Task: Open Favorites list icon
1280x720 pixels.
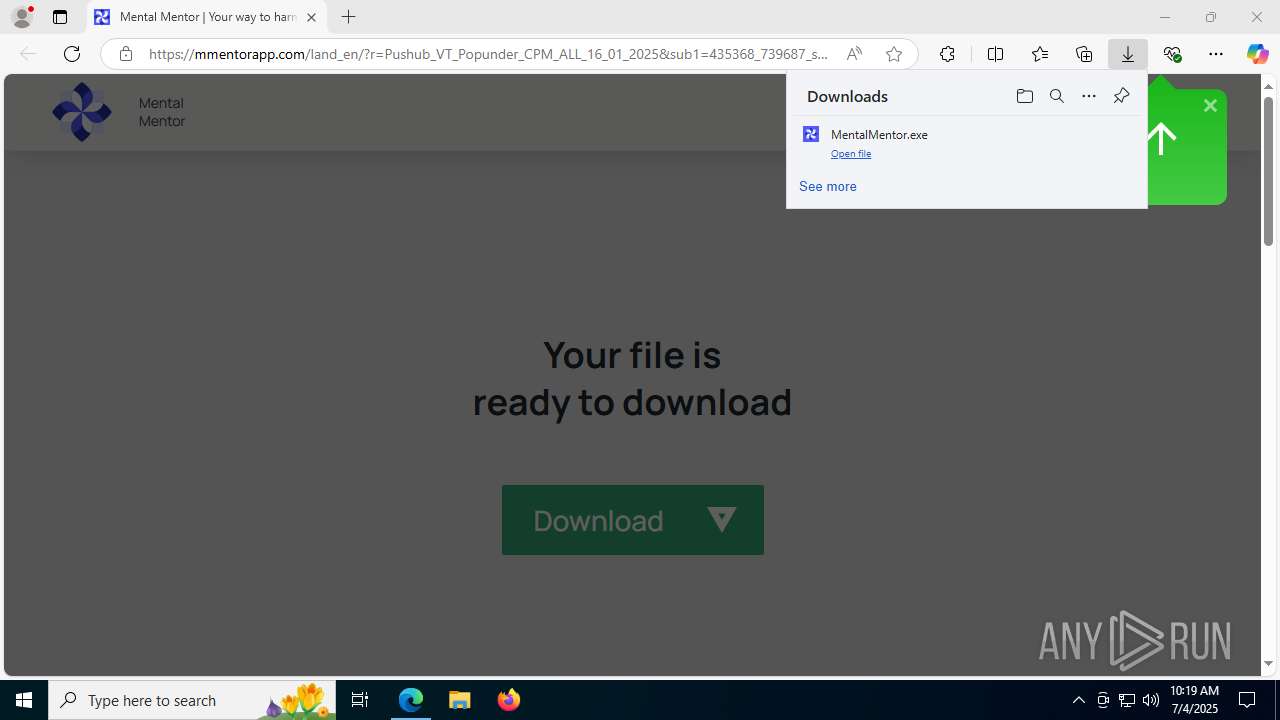Action: [x=1040, y=54]
